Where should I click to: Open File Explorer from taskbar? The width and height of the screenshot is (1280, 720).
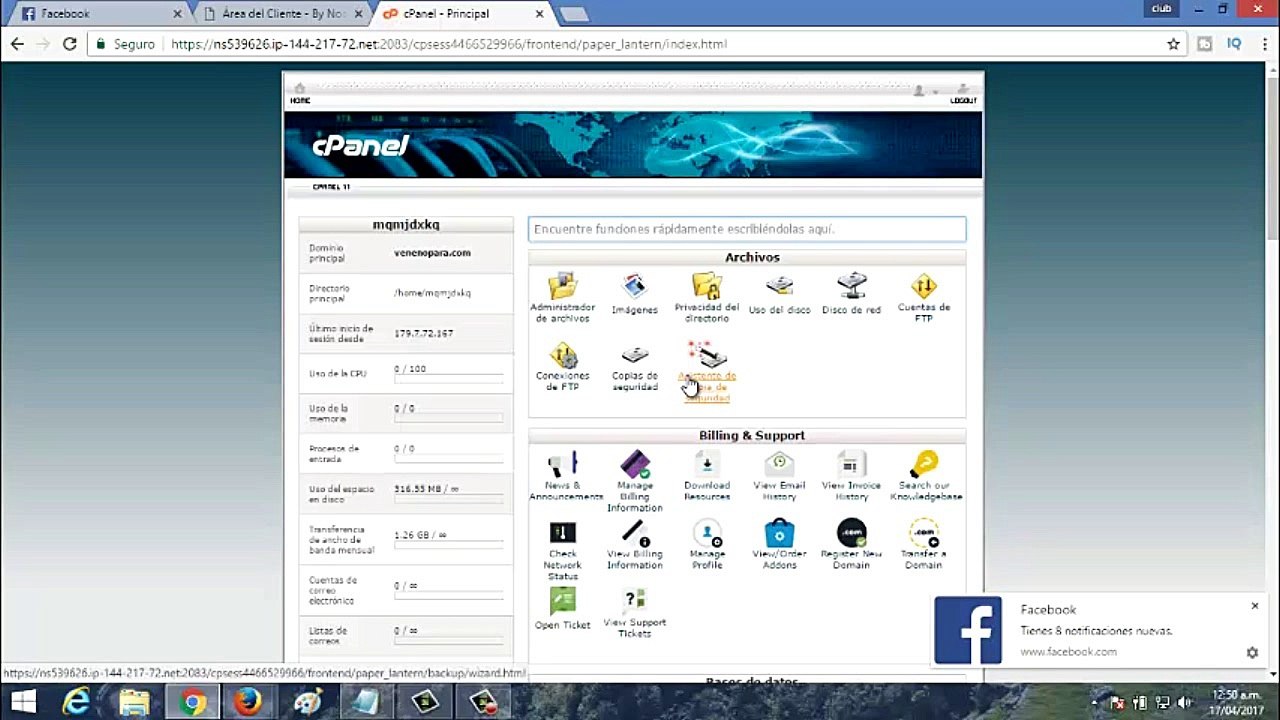[x=134, y=702]
